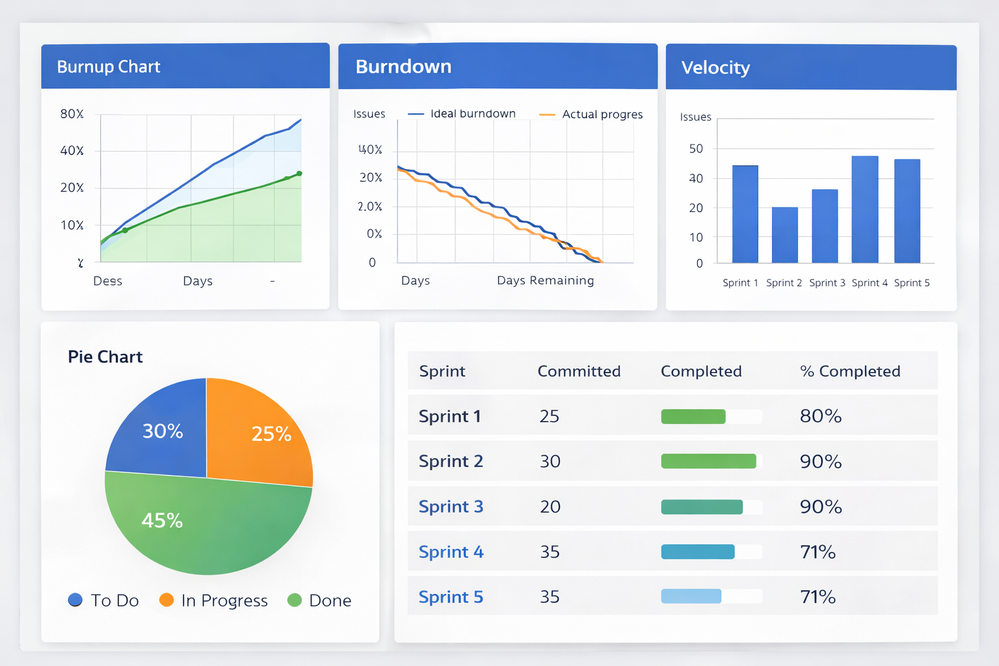Screen dimensions: 999x666
Task: Click the Completed column header
Action: [x=701, y=371]
